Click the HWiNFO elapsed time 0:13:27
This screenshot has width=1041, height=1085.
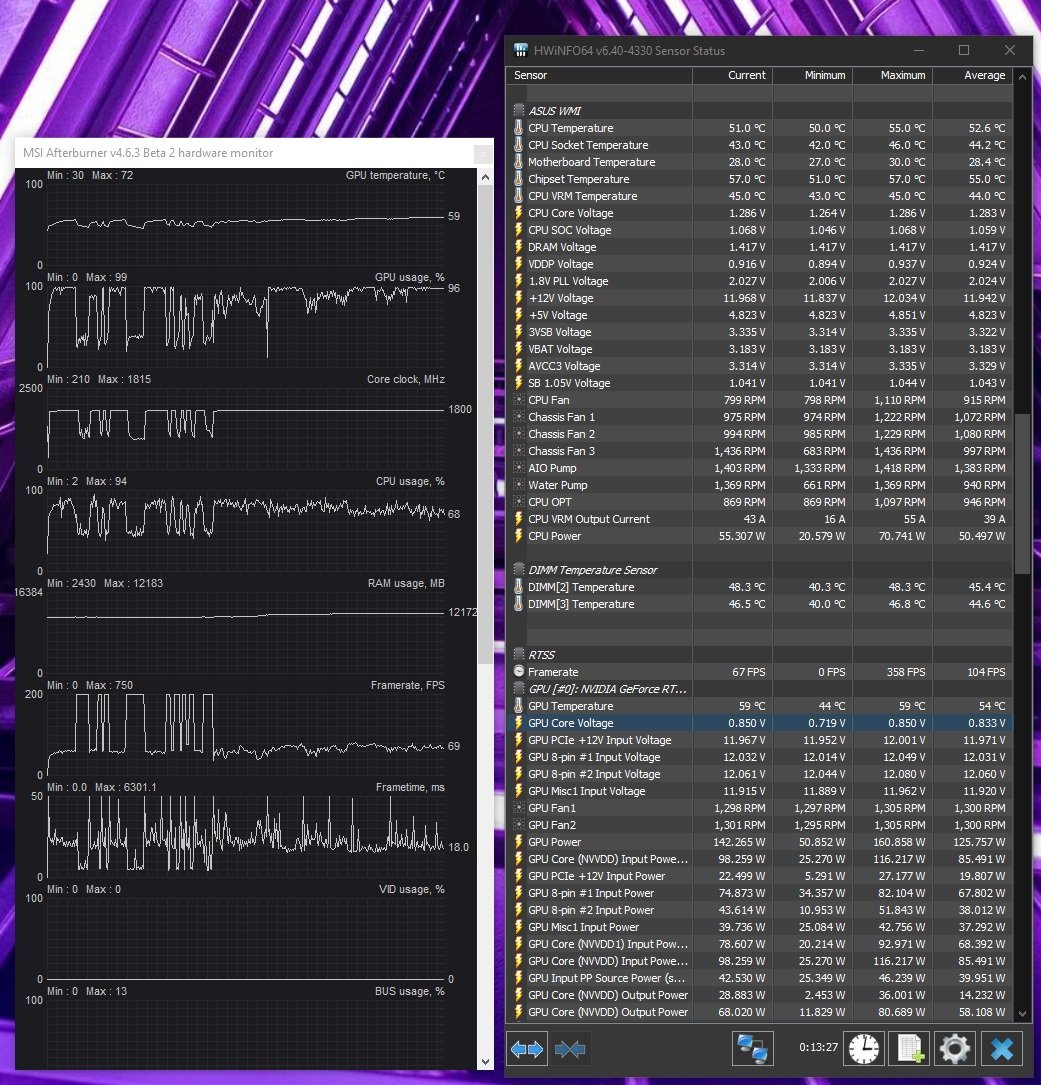point(818,1047)
